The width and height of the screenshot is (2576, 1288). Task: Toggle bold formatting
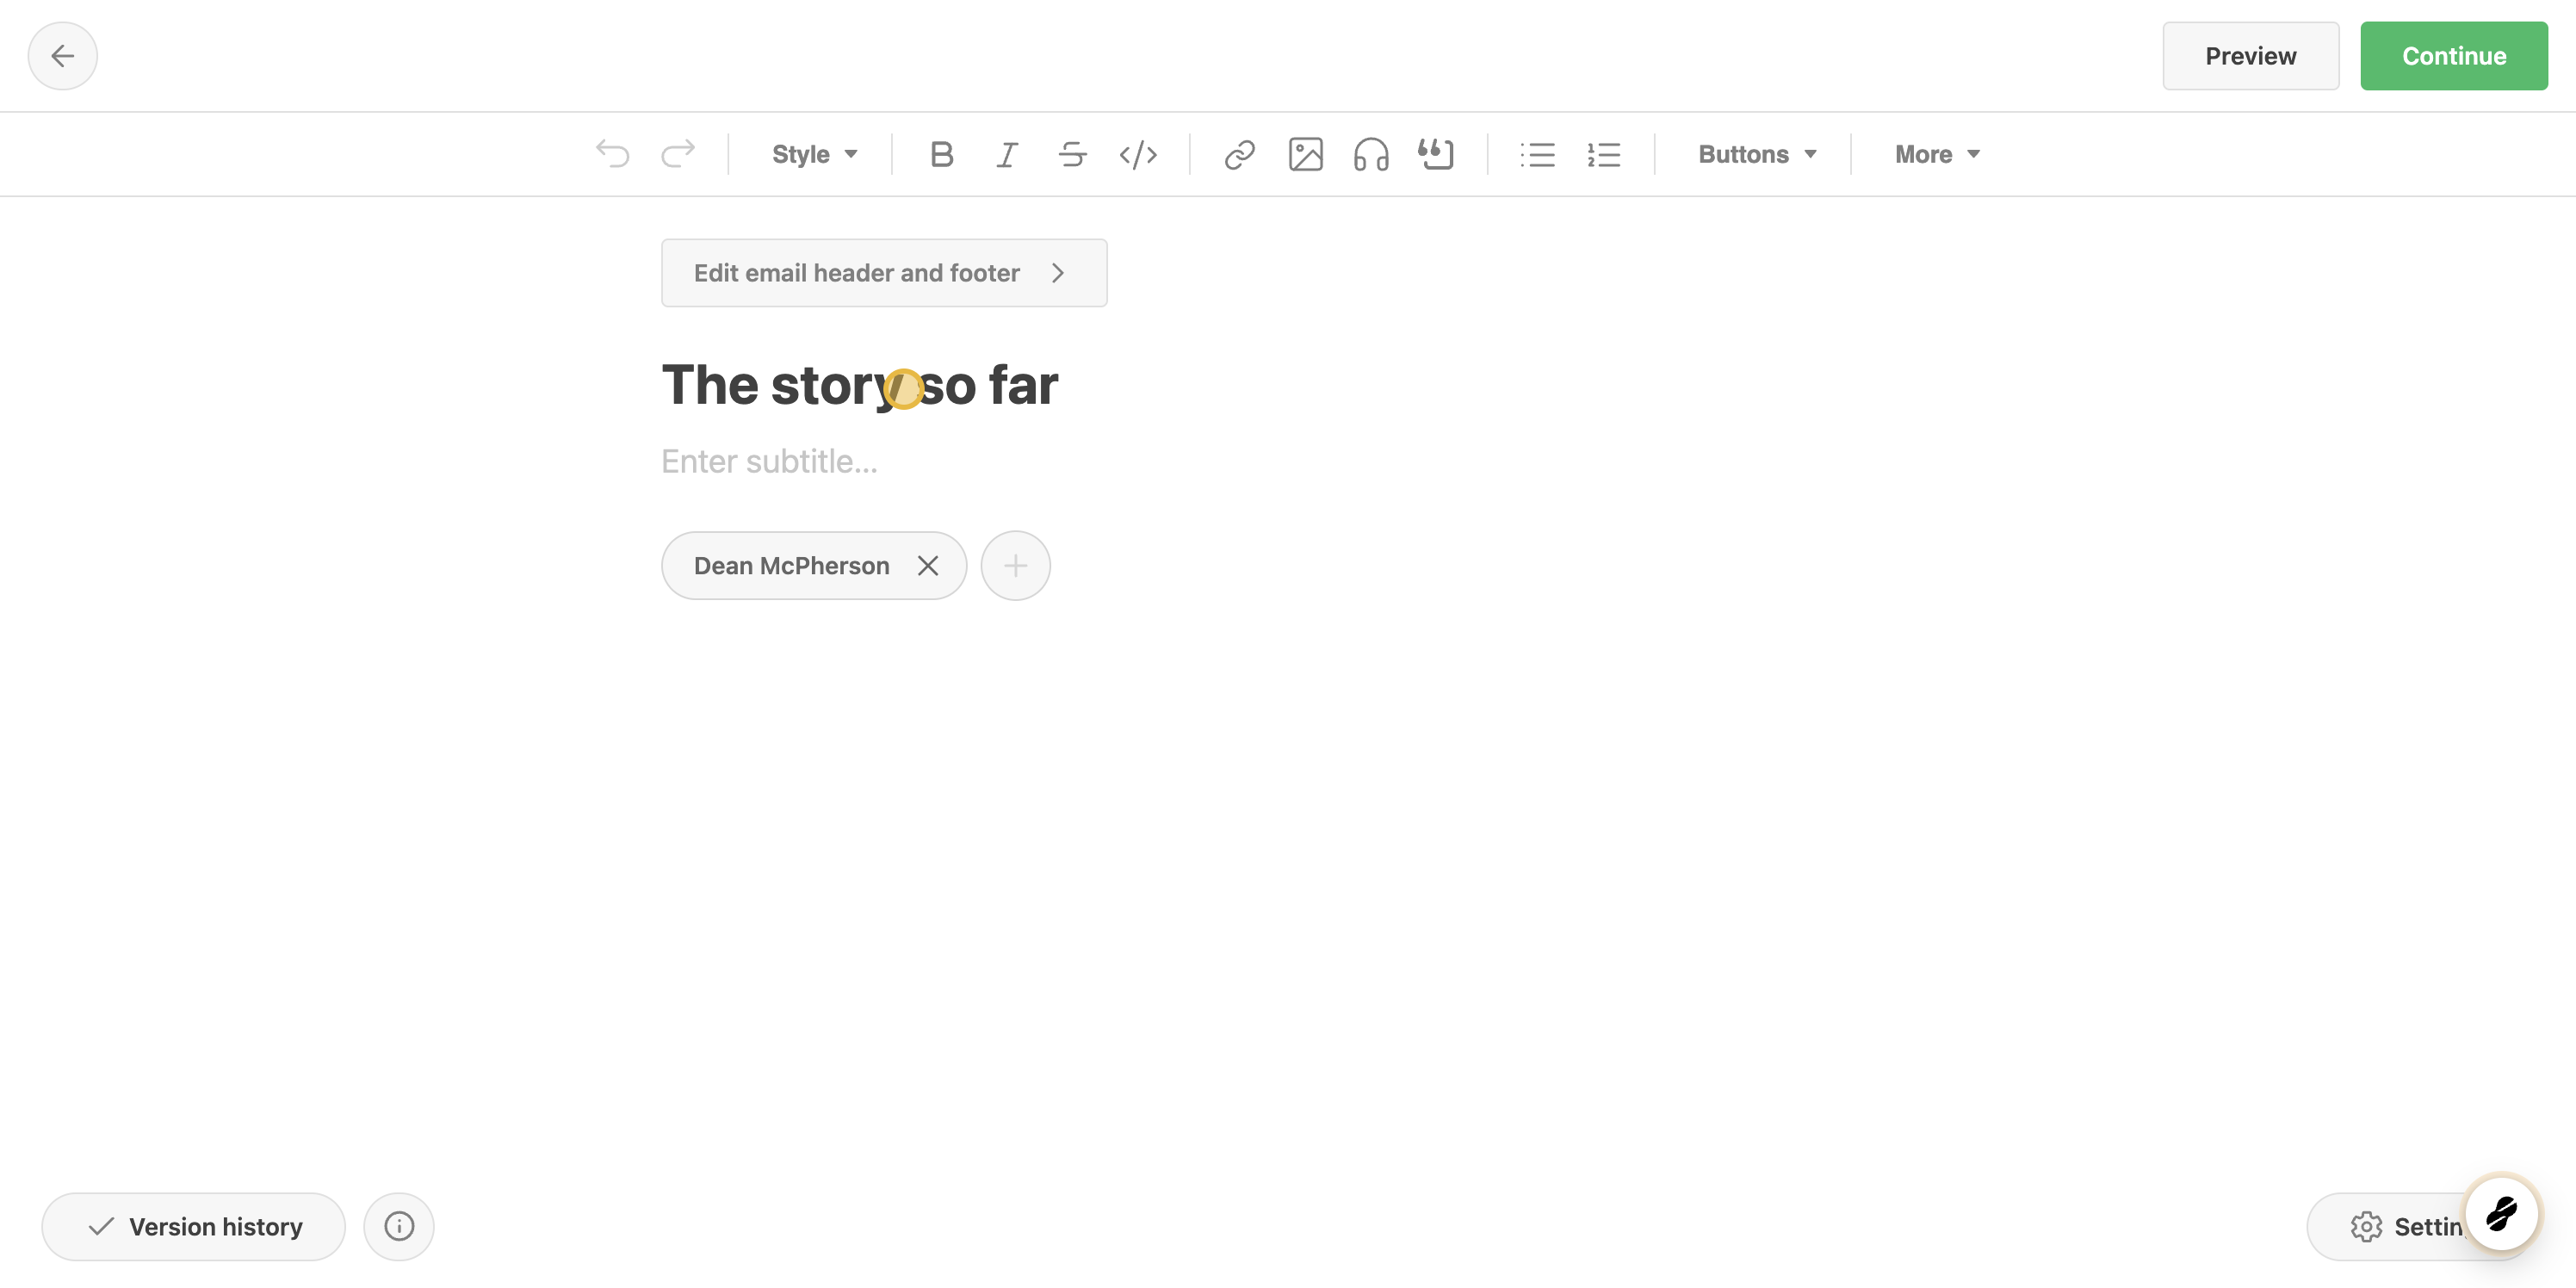tap(941, 154)
